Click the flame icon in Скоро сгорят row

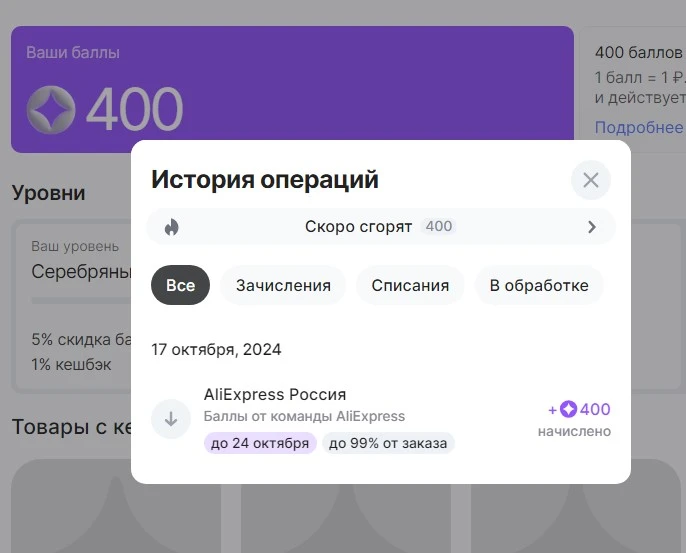click(x=172, y=227)
